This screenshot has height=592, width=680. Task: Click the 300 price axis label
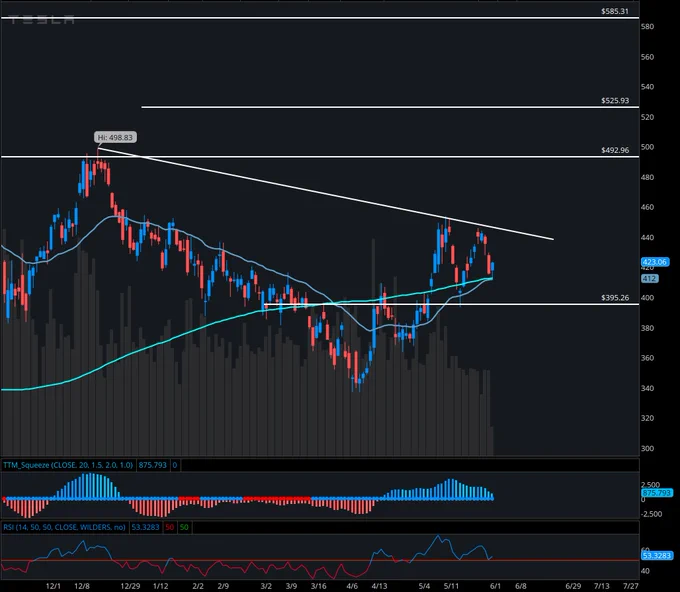pyautogui.click(x=647, y=448)
